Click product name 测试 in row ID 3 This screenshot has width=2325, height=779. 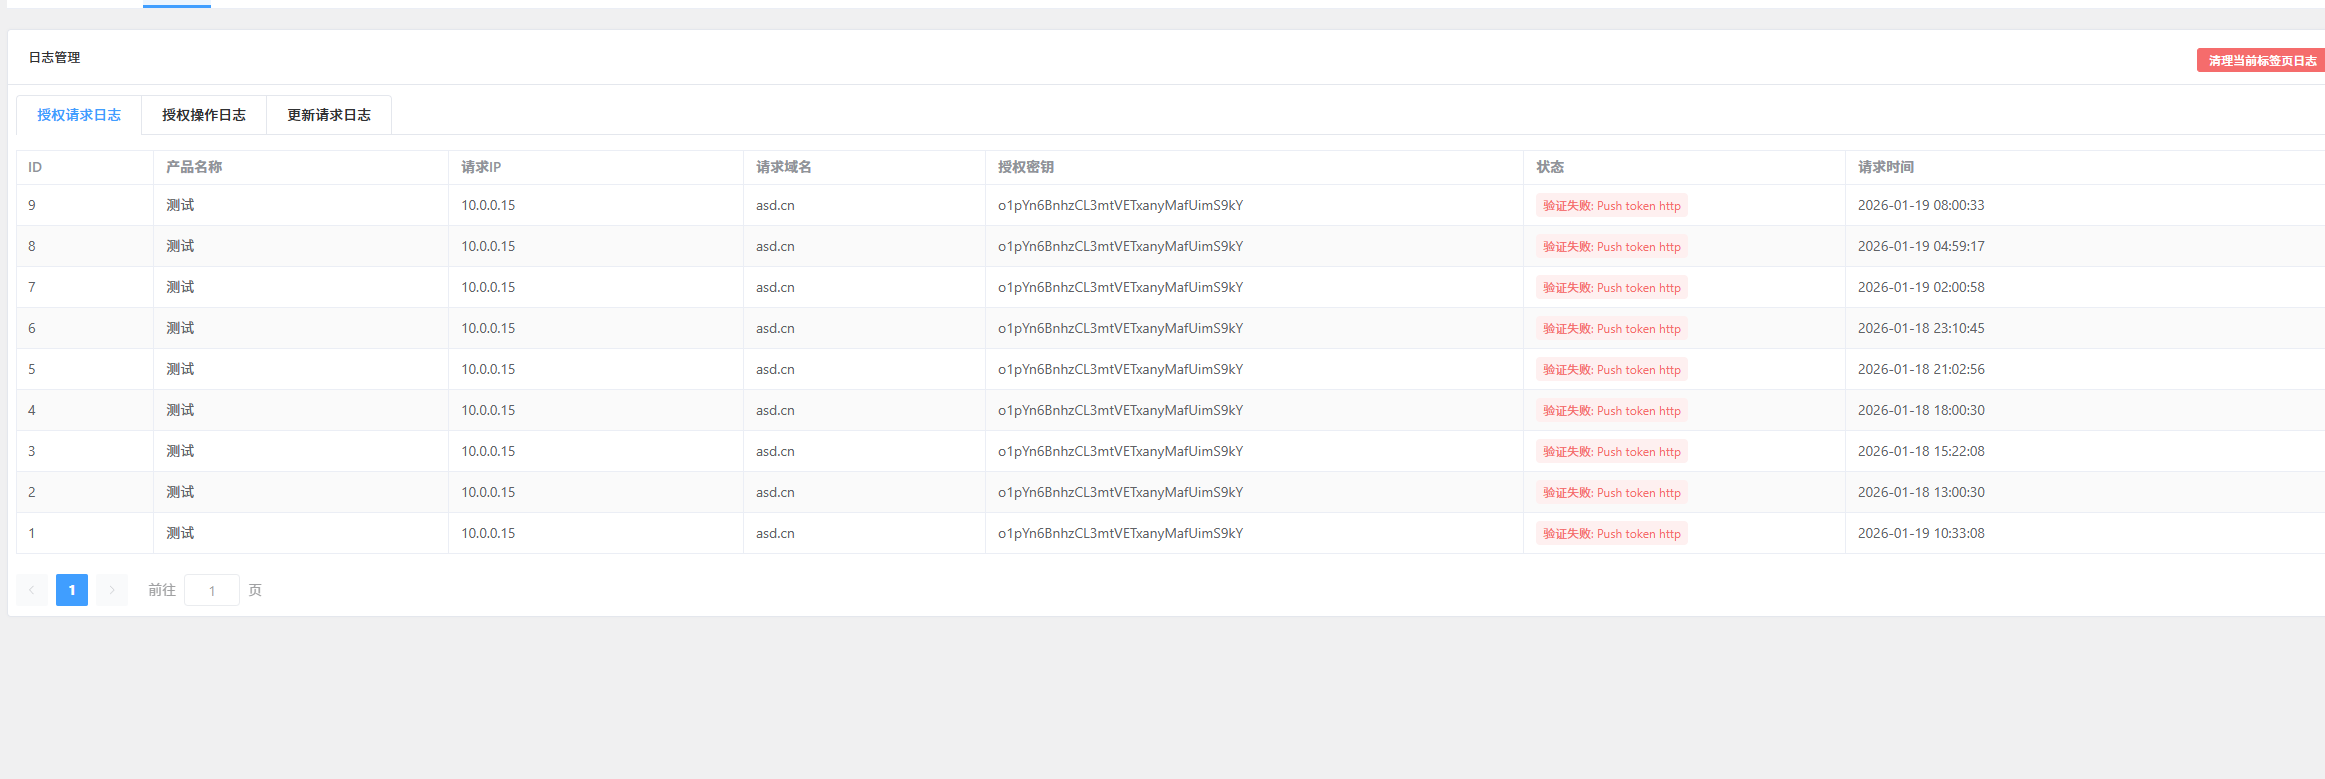[x=180, y=451]
